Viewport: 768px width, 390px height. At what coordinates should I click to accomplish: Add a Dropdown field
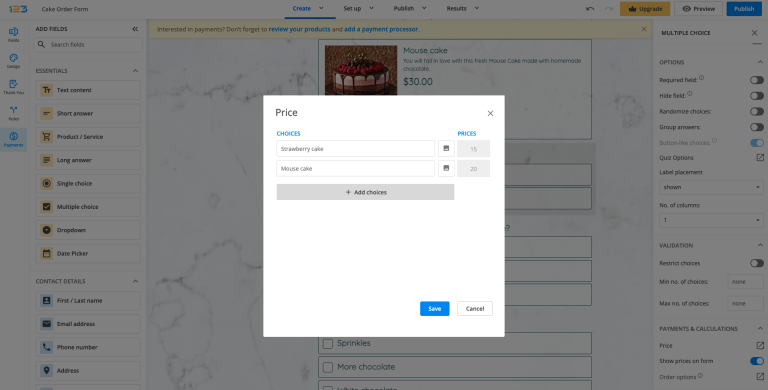click(88, 230)
